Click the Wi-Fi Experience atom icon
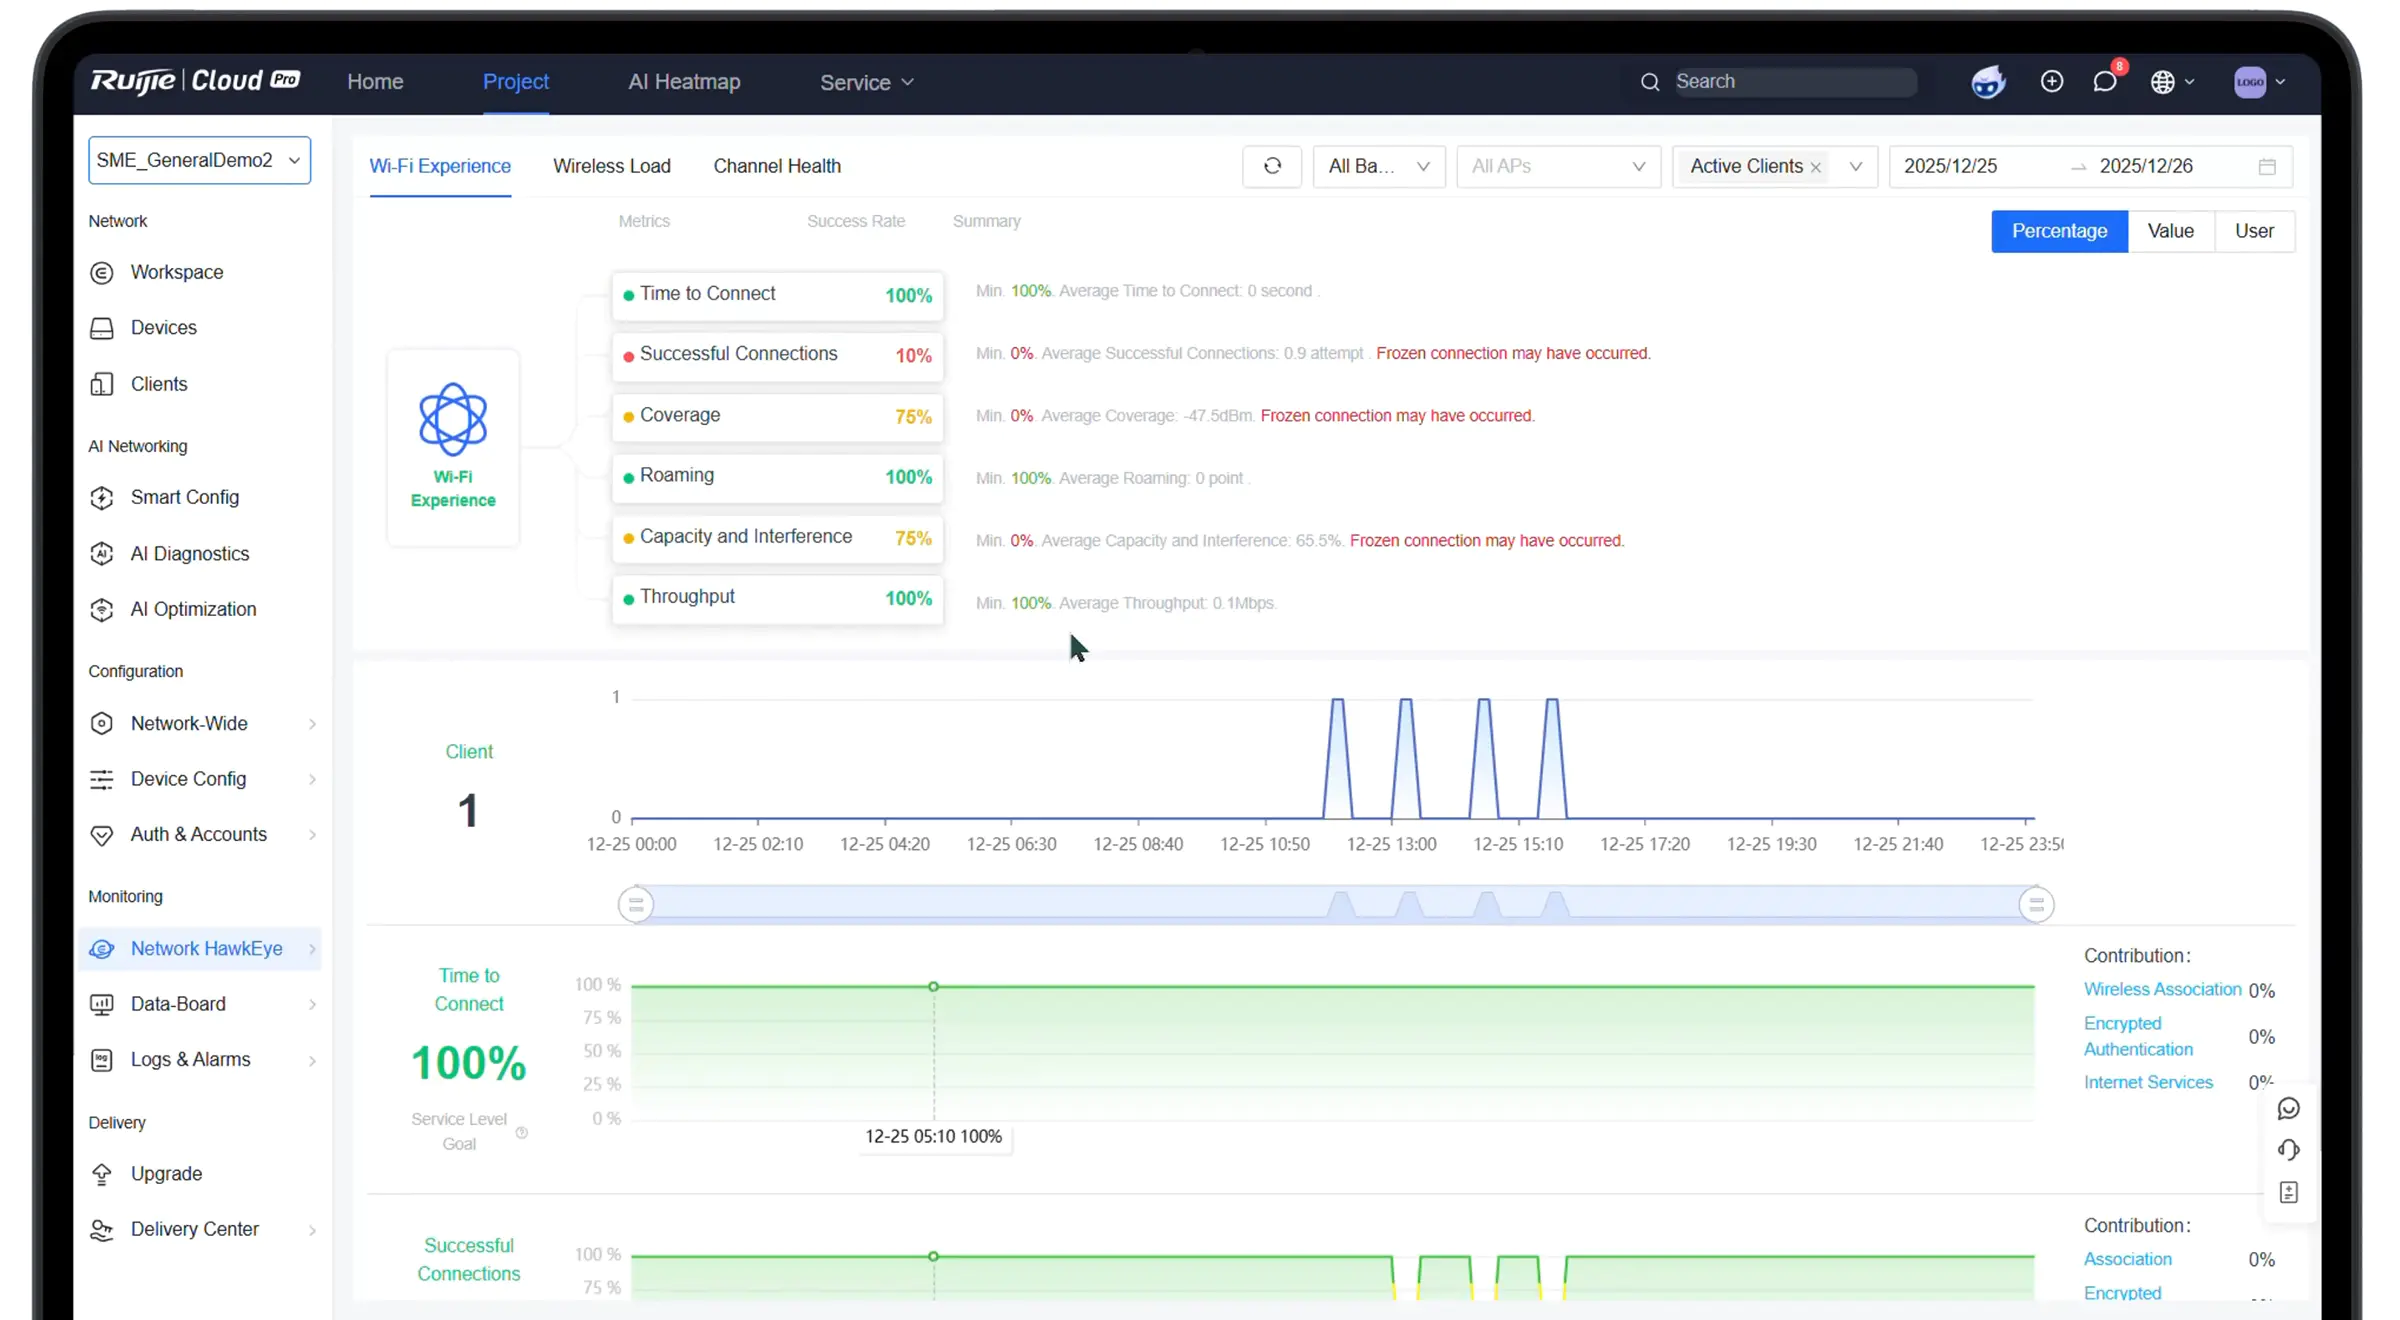Viewport: 2400px width, 1320px height. coord(453,419)
